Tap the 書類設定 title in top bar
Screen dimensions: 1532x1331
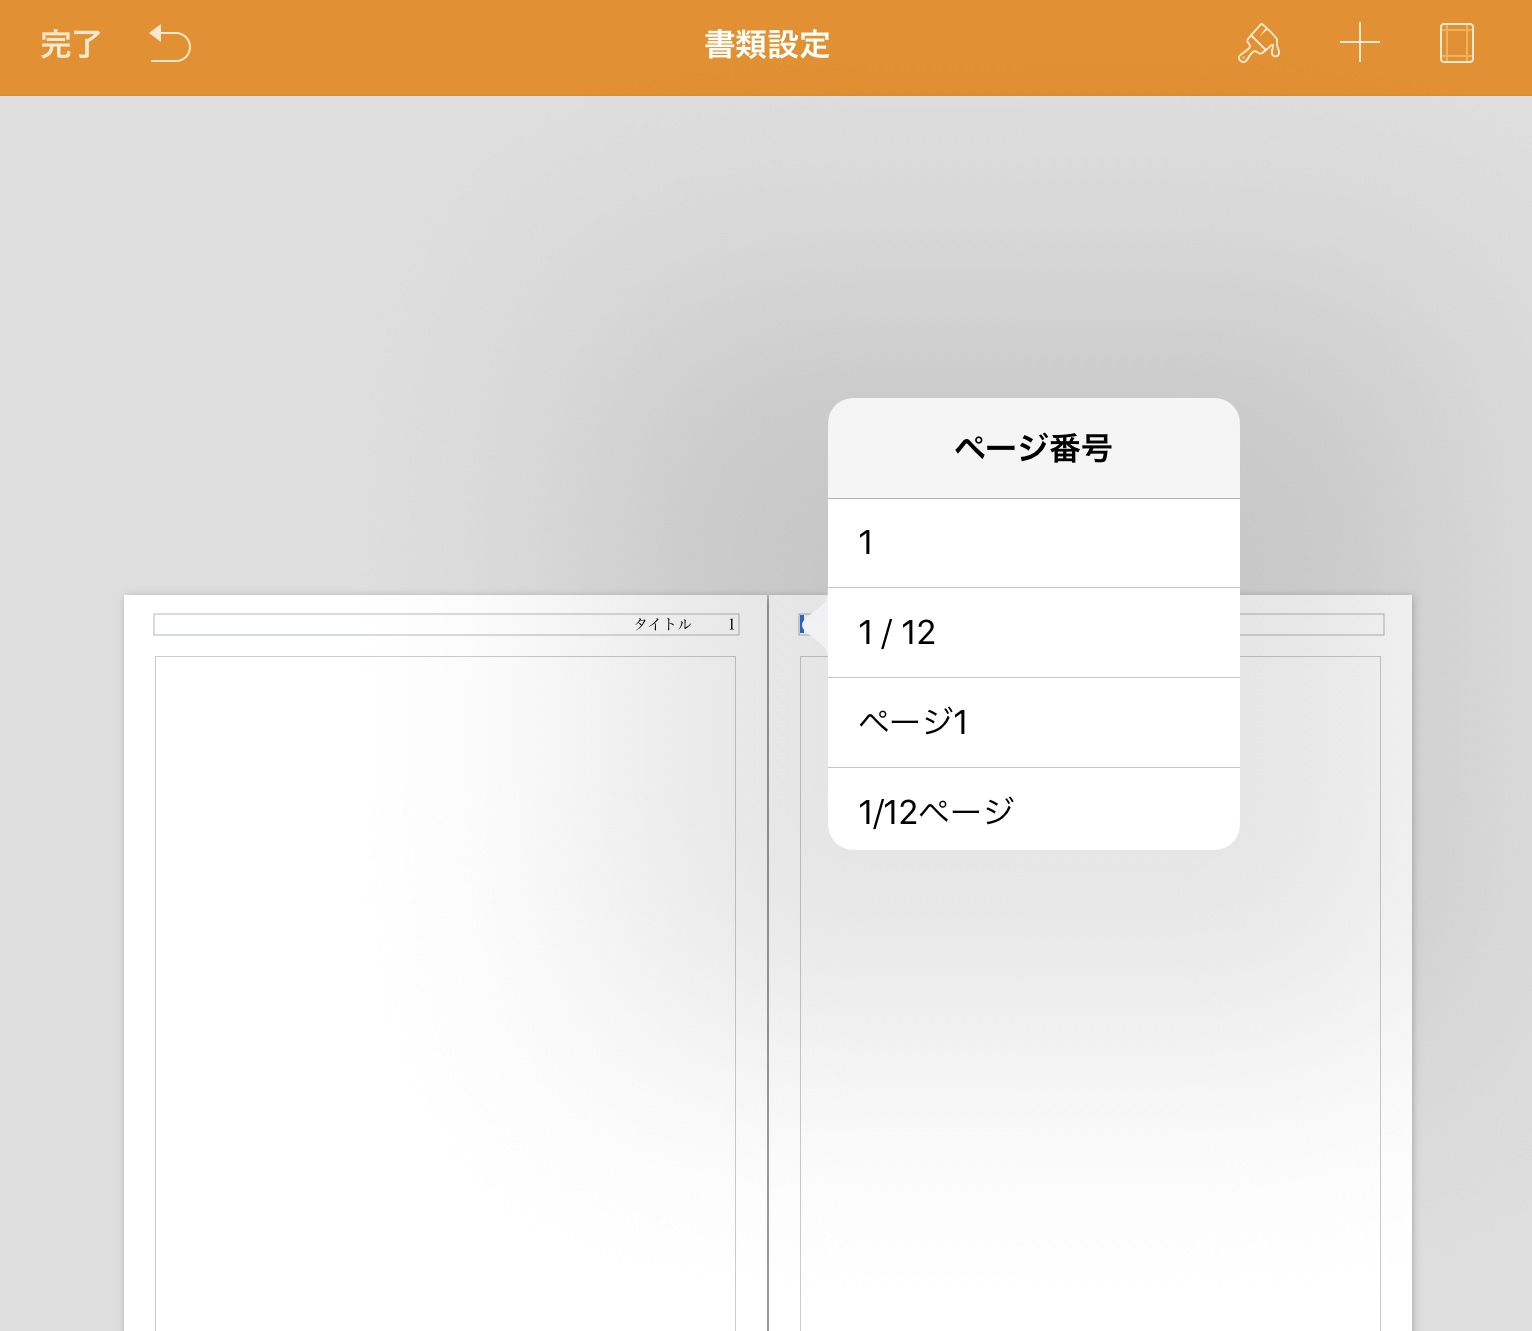[767, 45]
